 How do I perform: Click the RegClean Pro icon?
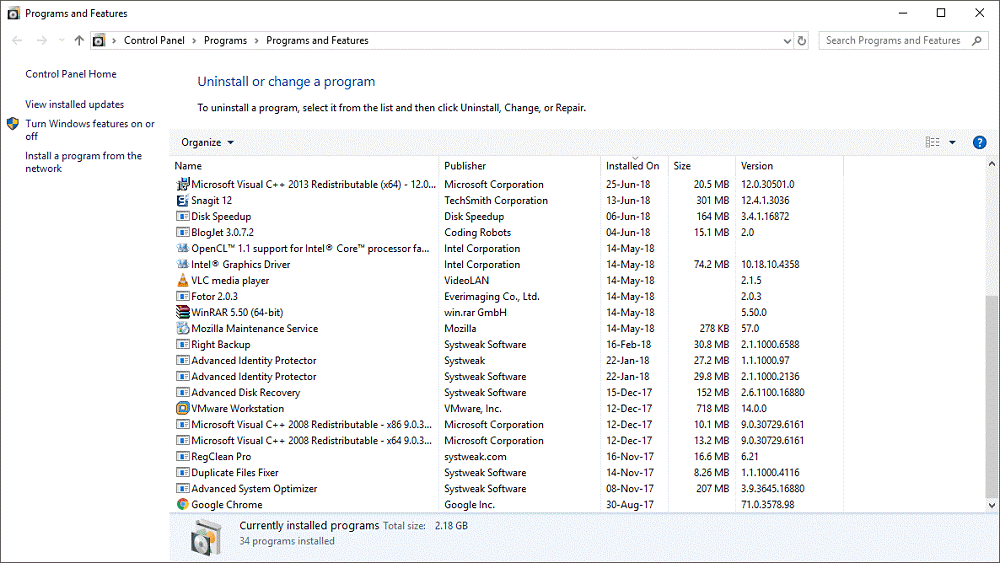pos(182,457)
